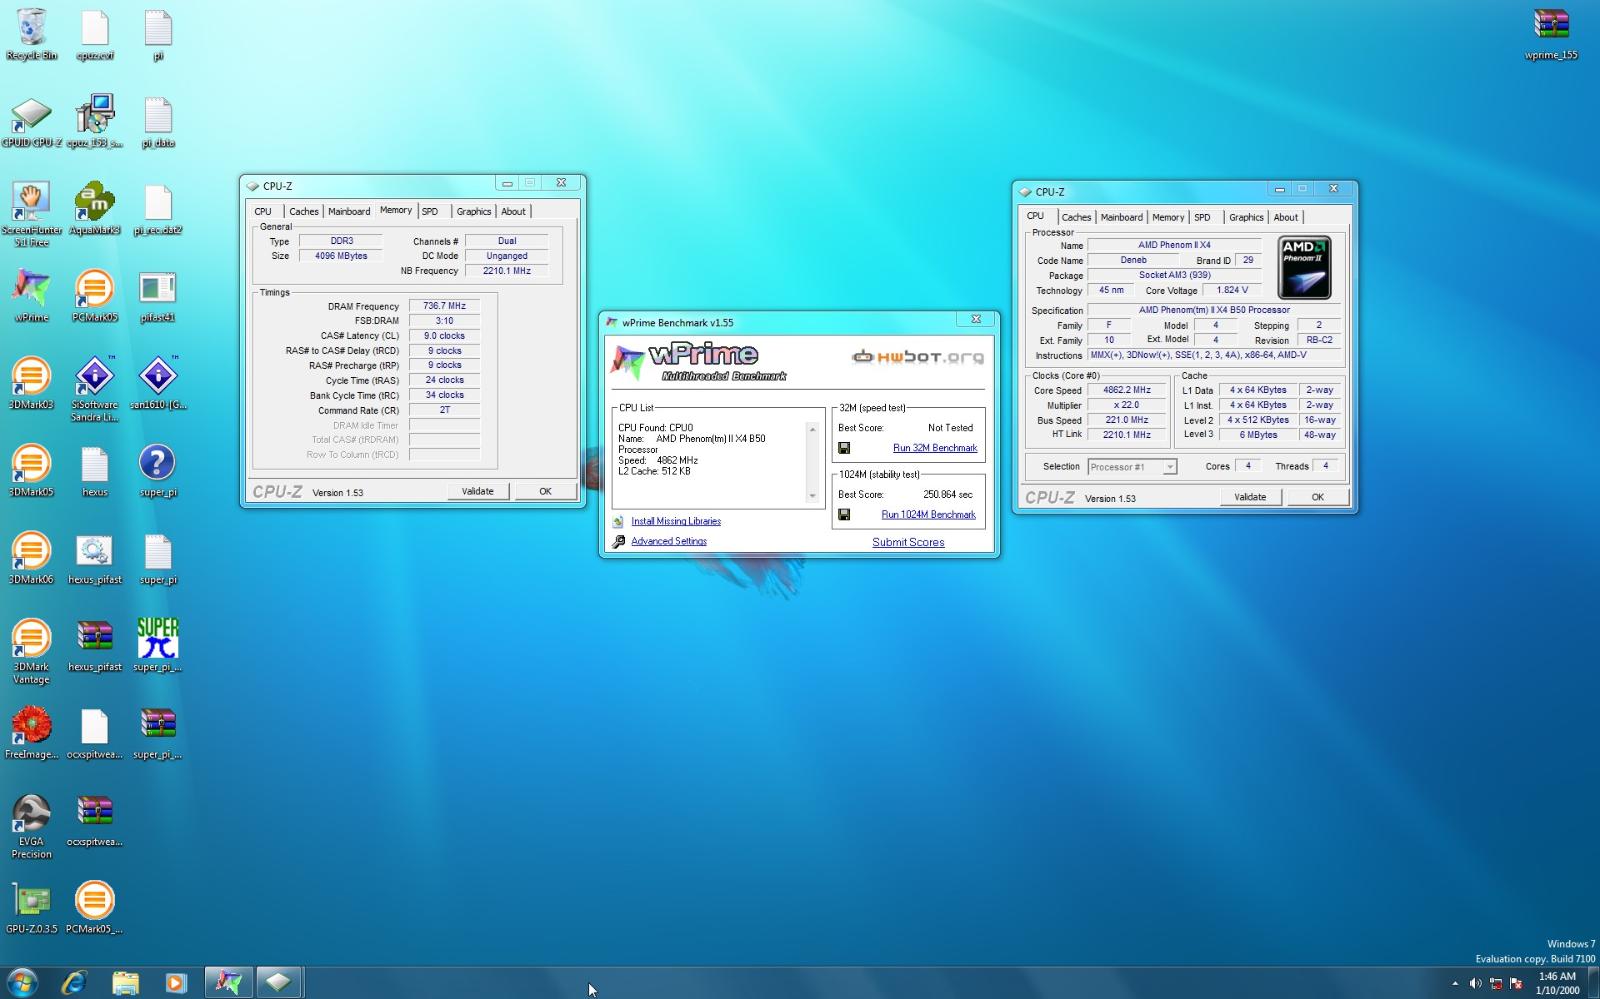Click Install Missing Libraries link
Screen dimensions: 1600x999
[676, 521]
